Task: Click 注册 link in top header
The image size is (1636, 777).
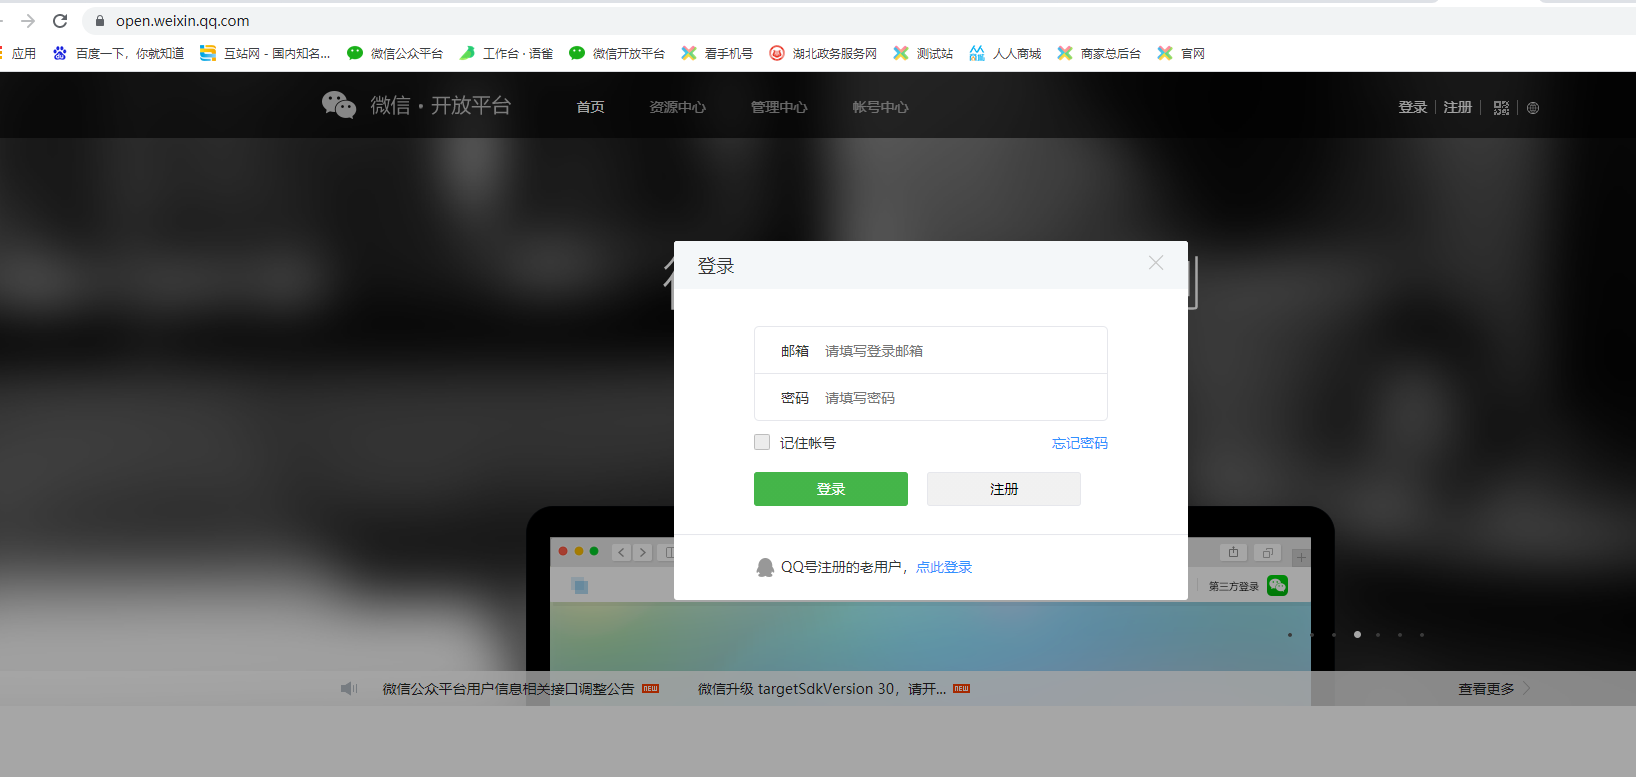Action: point(1457,107)
